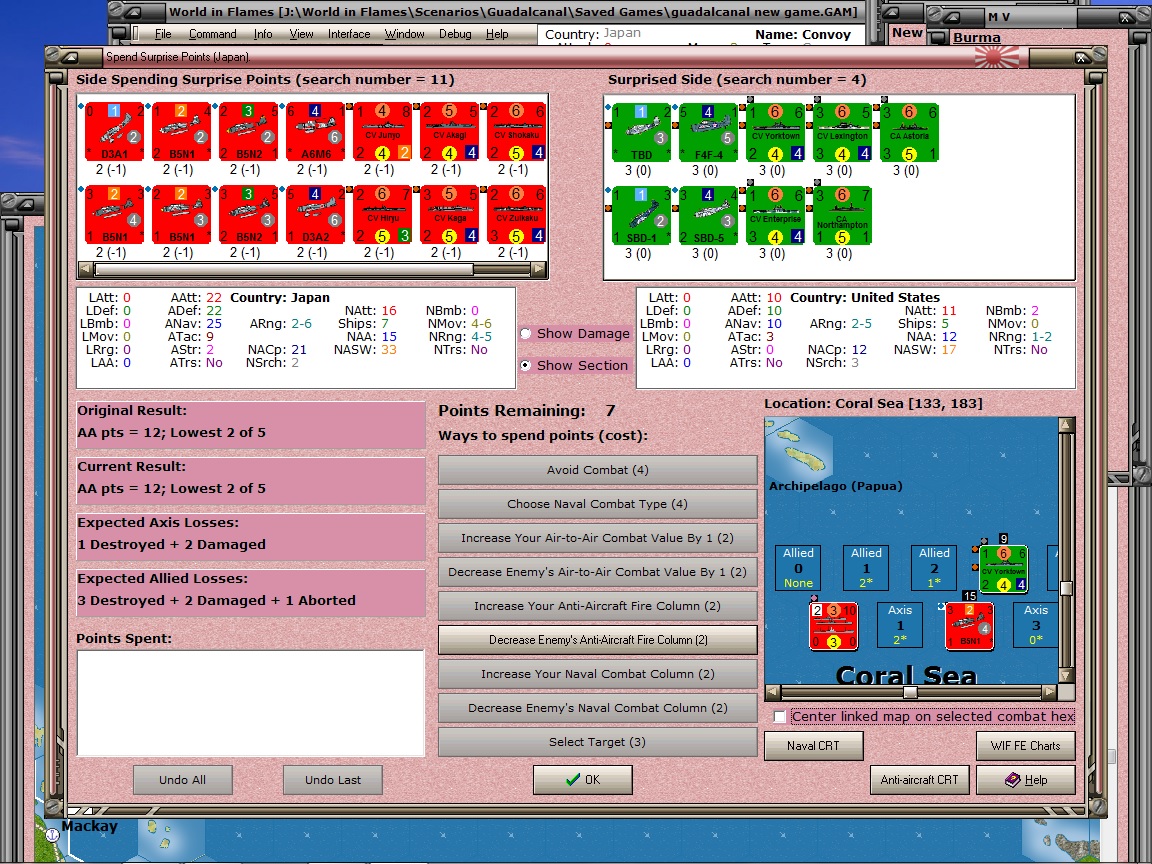Select the Show Damage radio button

click(x=526, y=334)
